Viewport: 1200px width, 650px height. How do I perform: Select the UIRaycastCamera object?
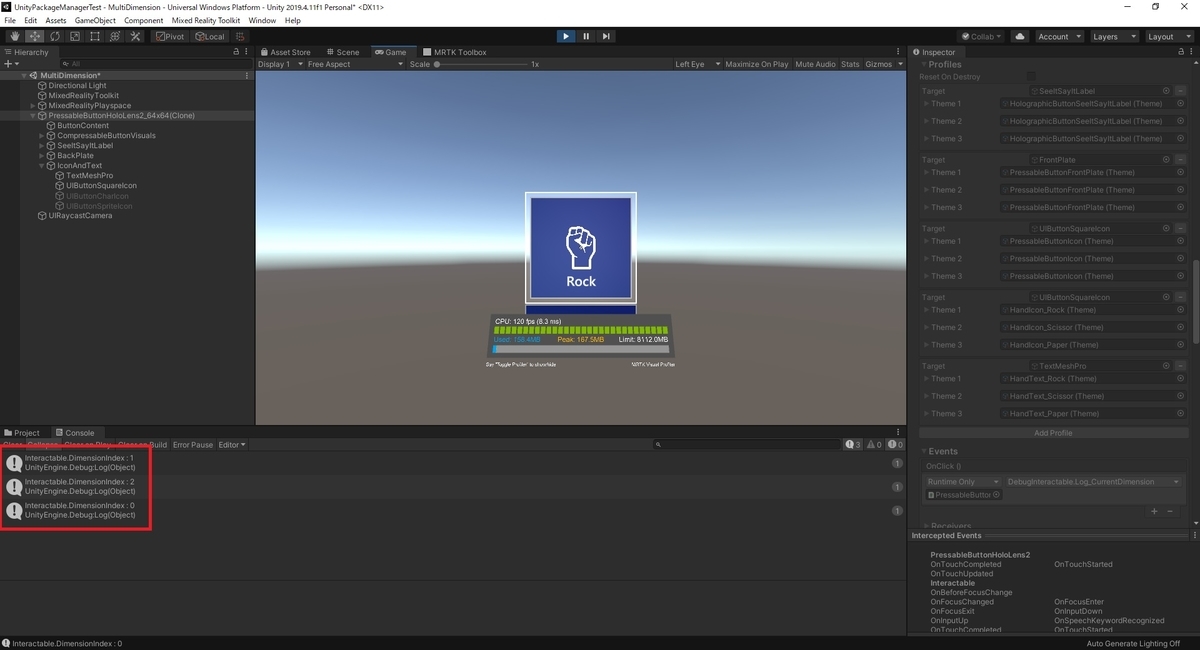[x=80, y=215]
